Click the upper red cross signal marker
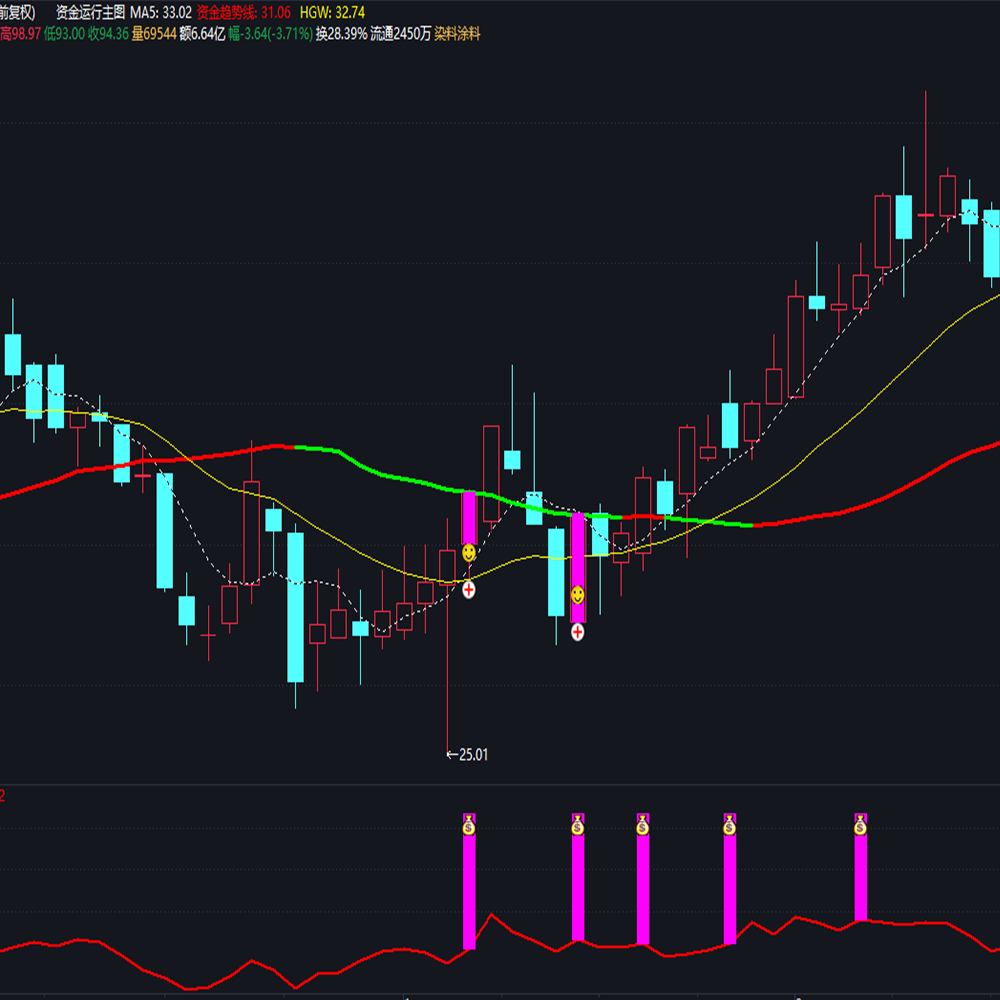Screen dimensions: 1000x1000 tap(470, 588)
